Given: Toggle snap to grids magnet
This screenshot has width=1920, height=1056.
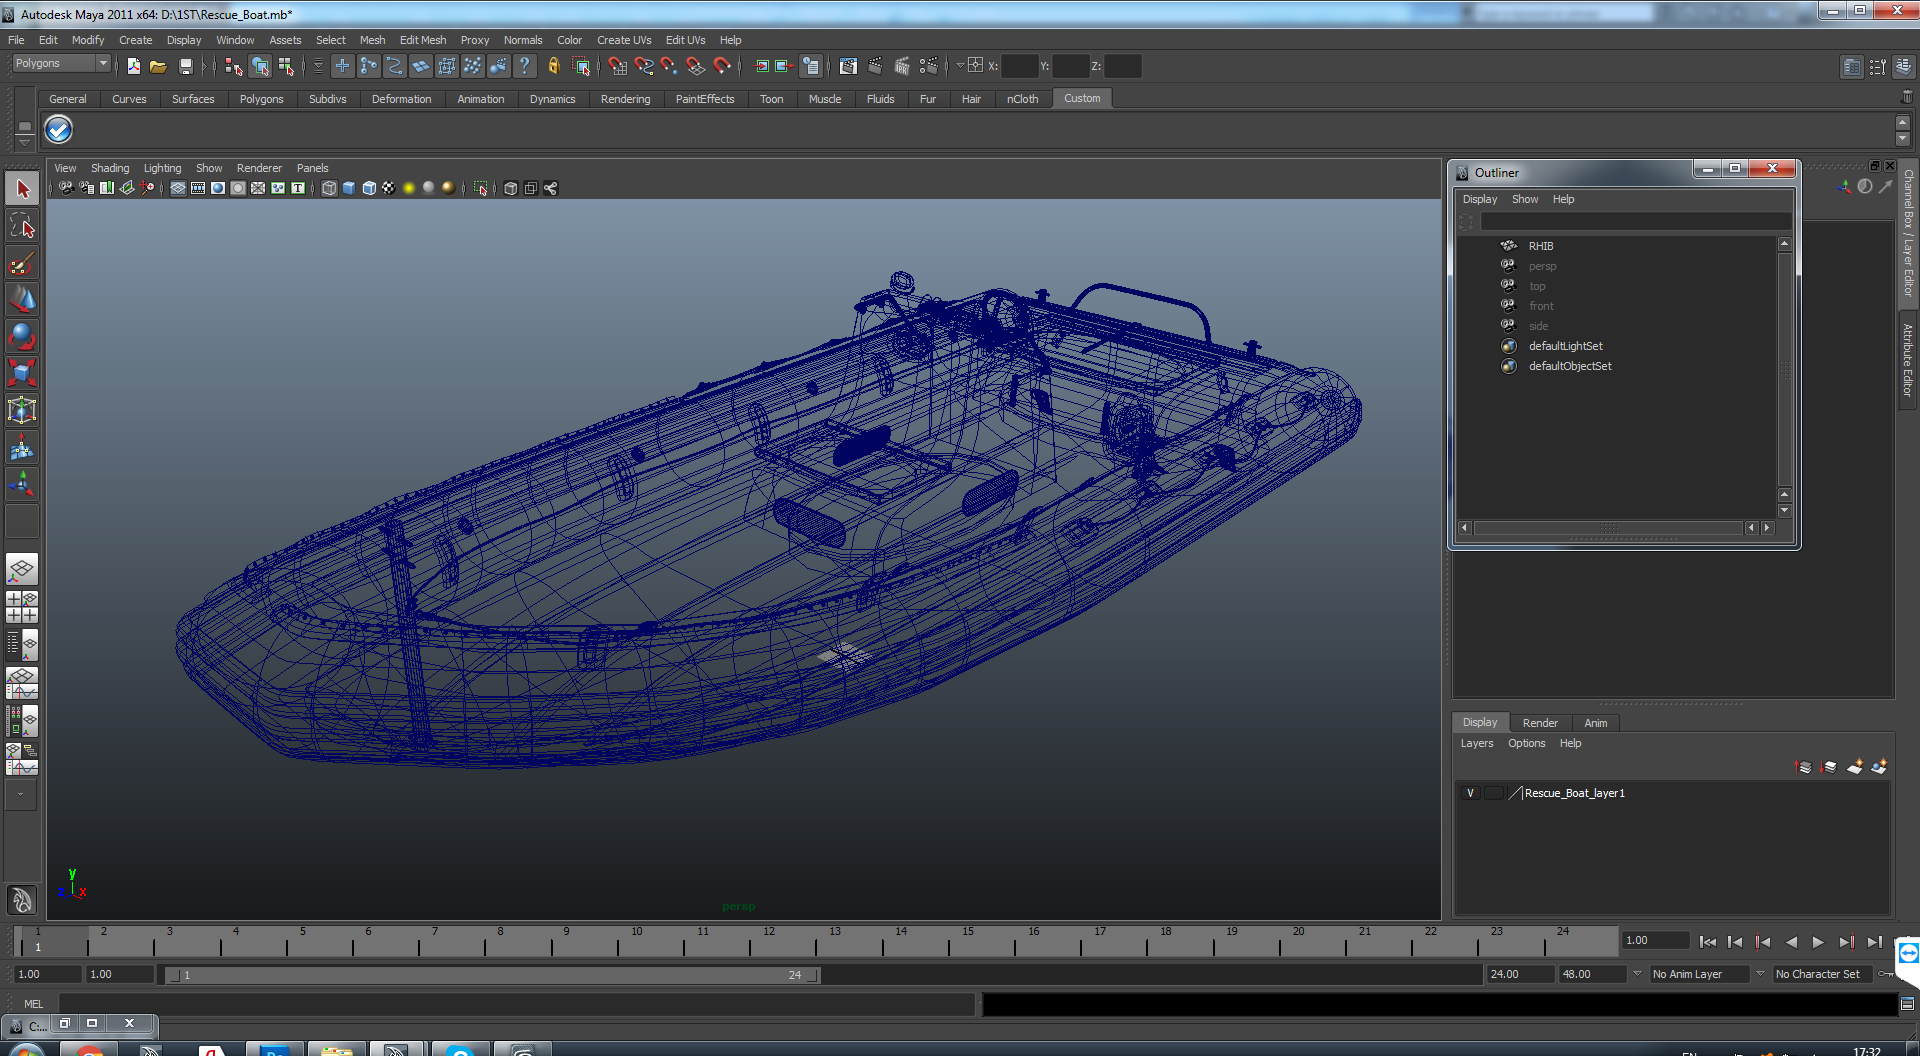Looking at the screenshot, I should (617, 66).
